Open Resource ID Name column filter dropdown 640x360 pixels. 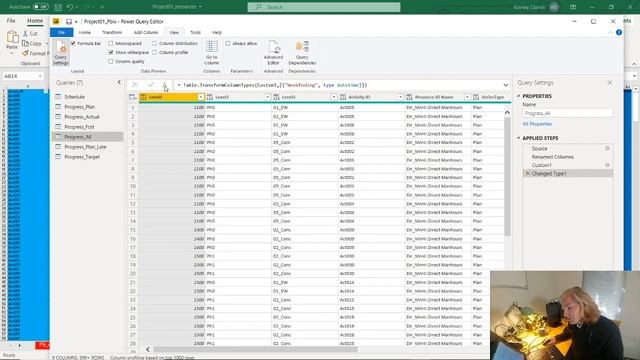[467, 97]
